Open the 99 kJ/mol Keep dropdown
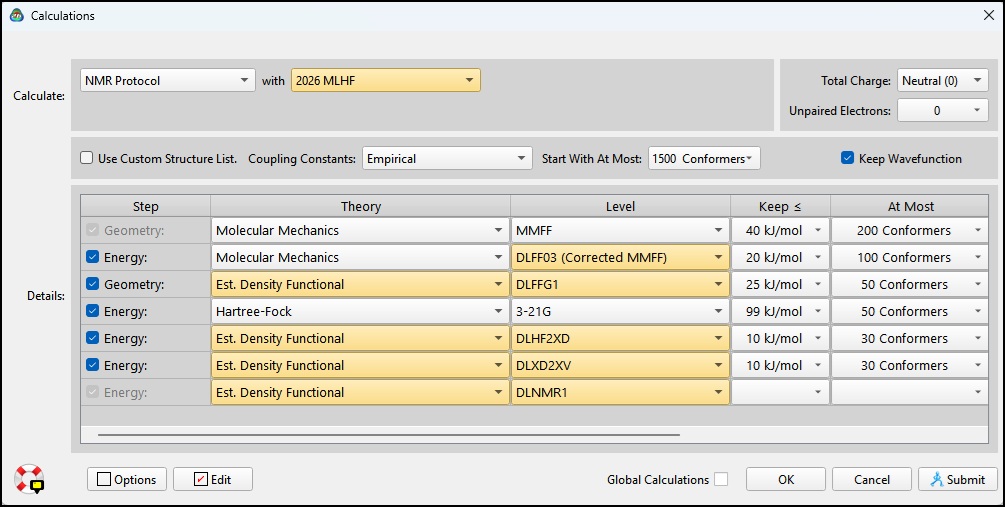 (x=781, y=311)
